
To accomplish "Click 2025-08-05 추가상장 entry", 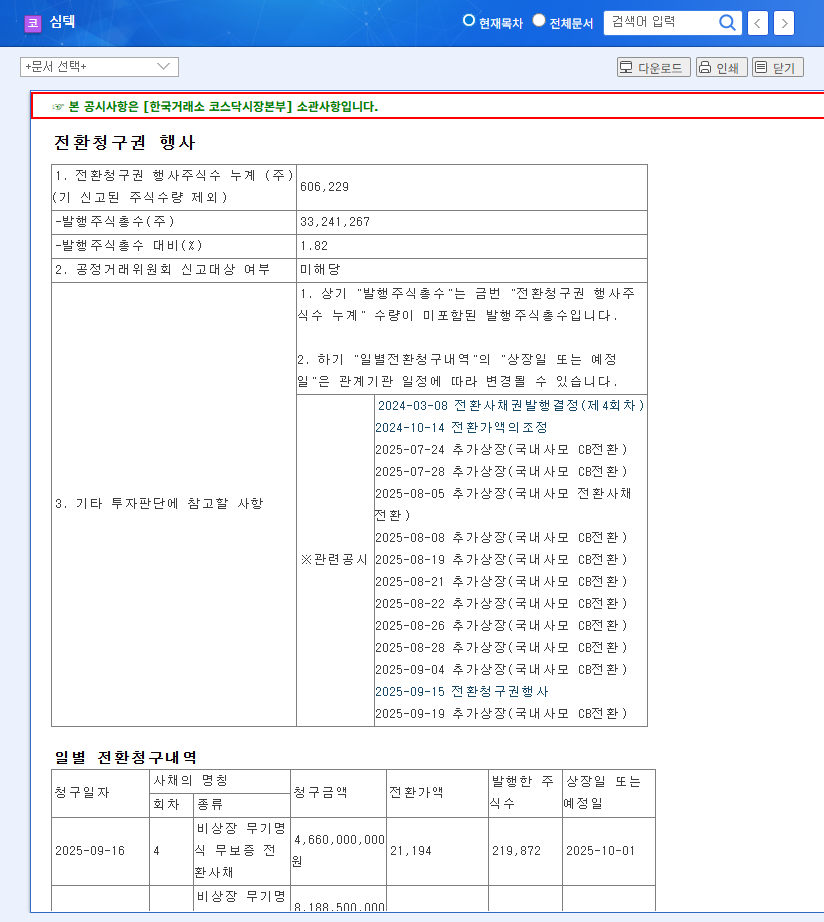I will pyautogui.click(x=503, y=505).
